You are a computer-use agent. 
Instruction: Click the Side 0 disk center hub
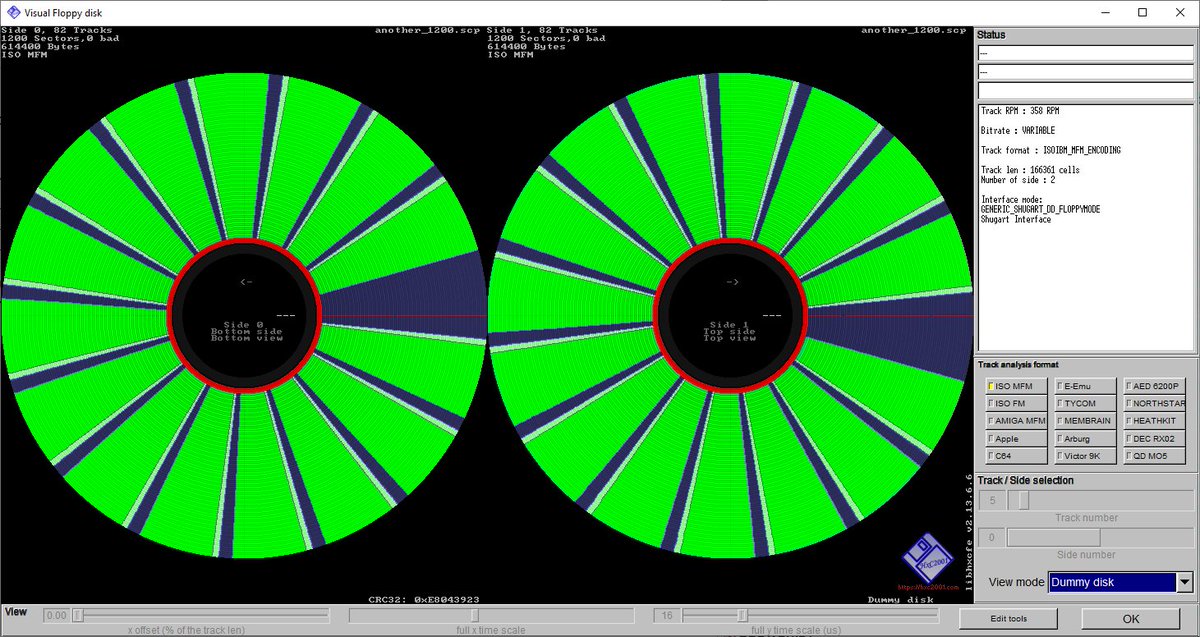(x=245, y=316)
